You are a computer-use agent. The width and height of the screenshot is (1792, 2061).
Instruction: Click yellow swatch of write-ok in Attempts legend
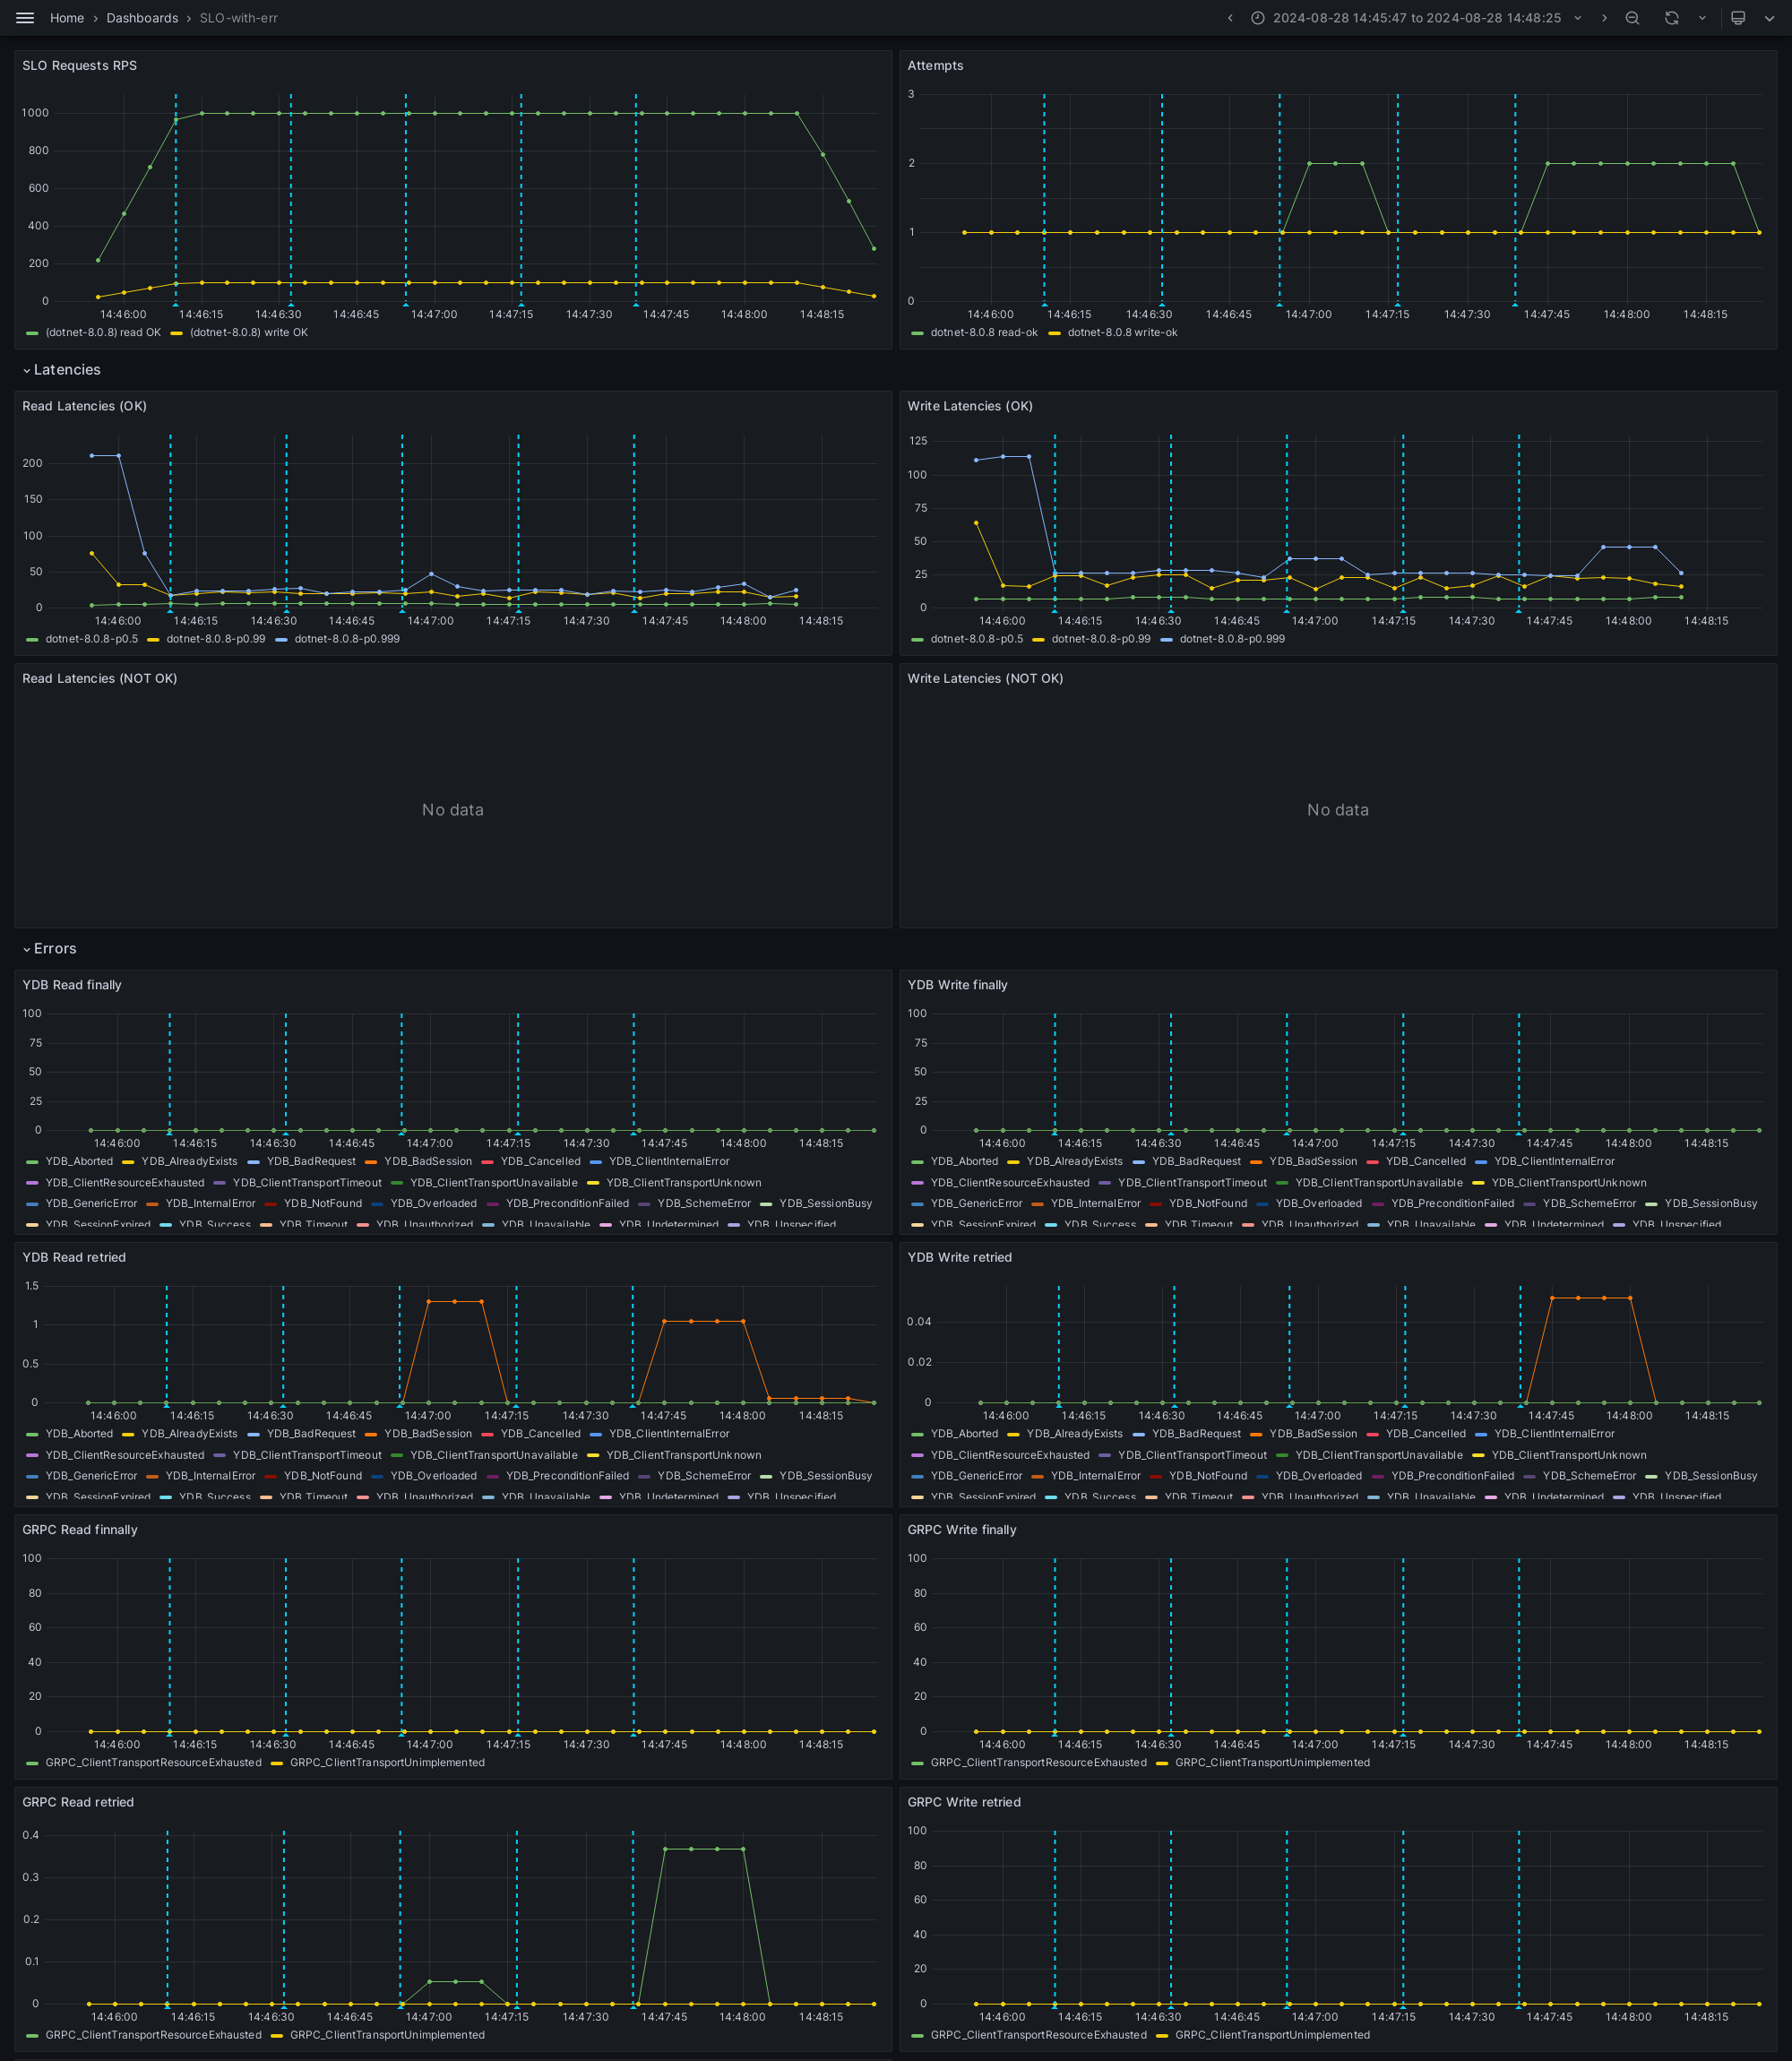click(1054, 333)
